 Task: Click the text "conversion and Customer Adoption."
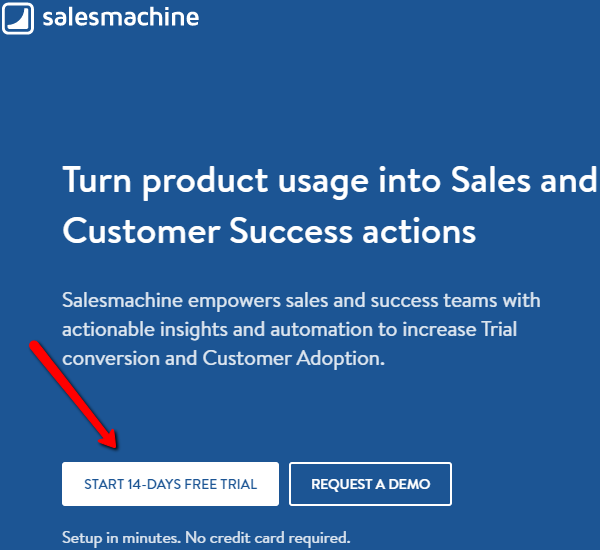pyautogui.click(x=223, y=359)
